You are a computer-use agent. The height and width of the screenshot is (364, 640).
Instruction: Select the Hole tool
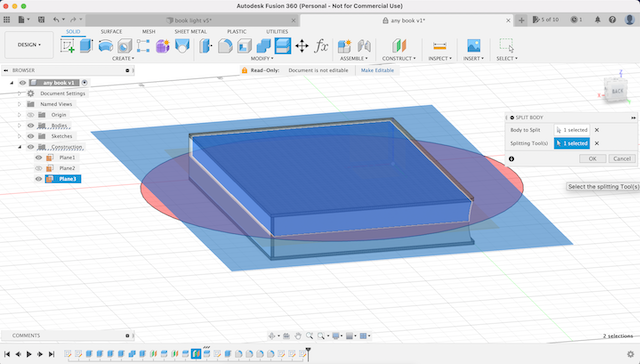click(x=125, y=46)
